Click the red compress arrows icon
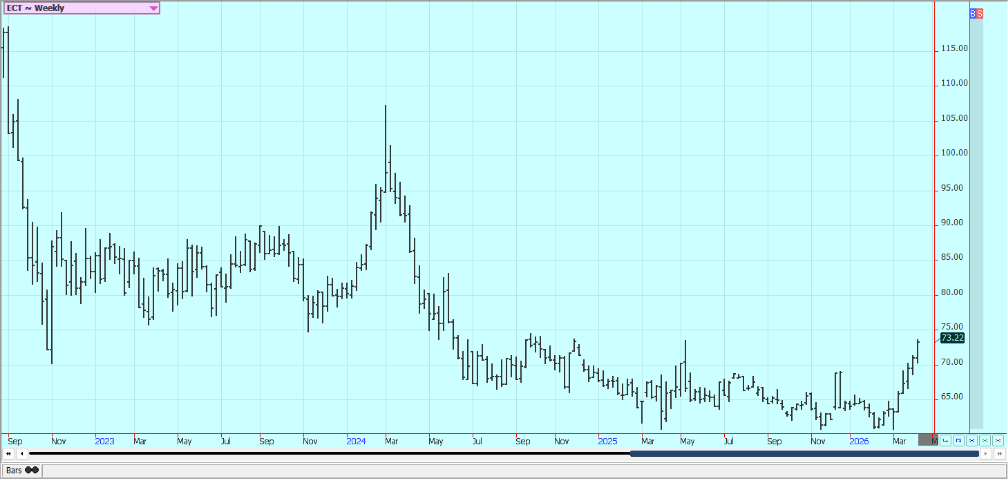The height and width of the screenshot is (480, 1008). point(997,440)
